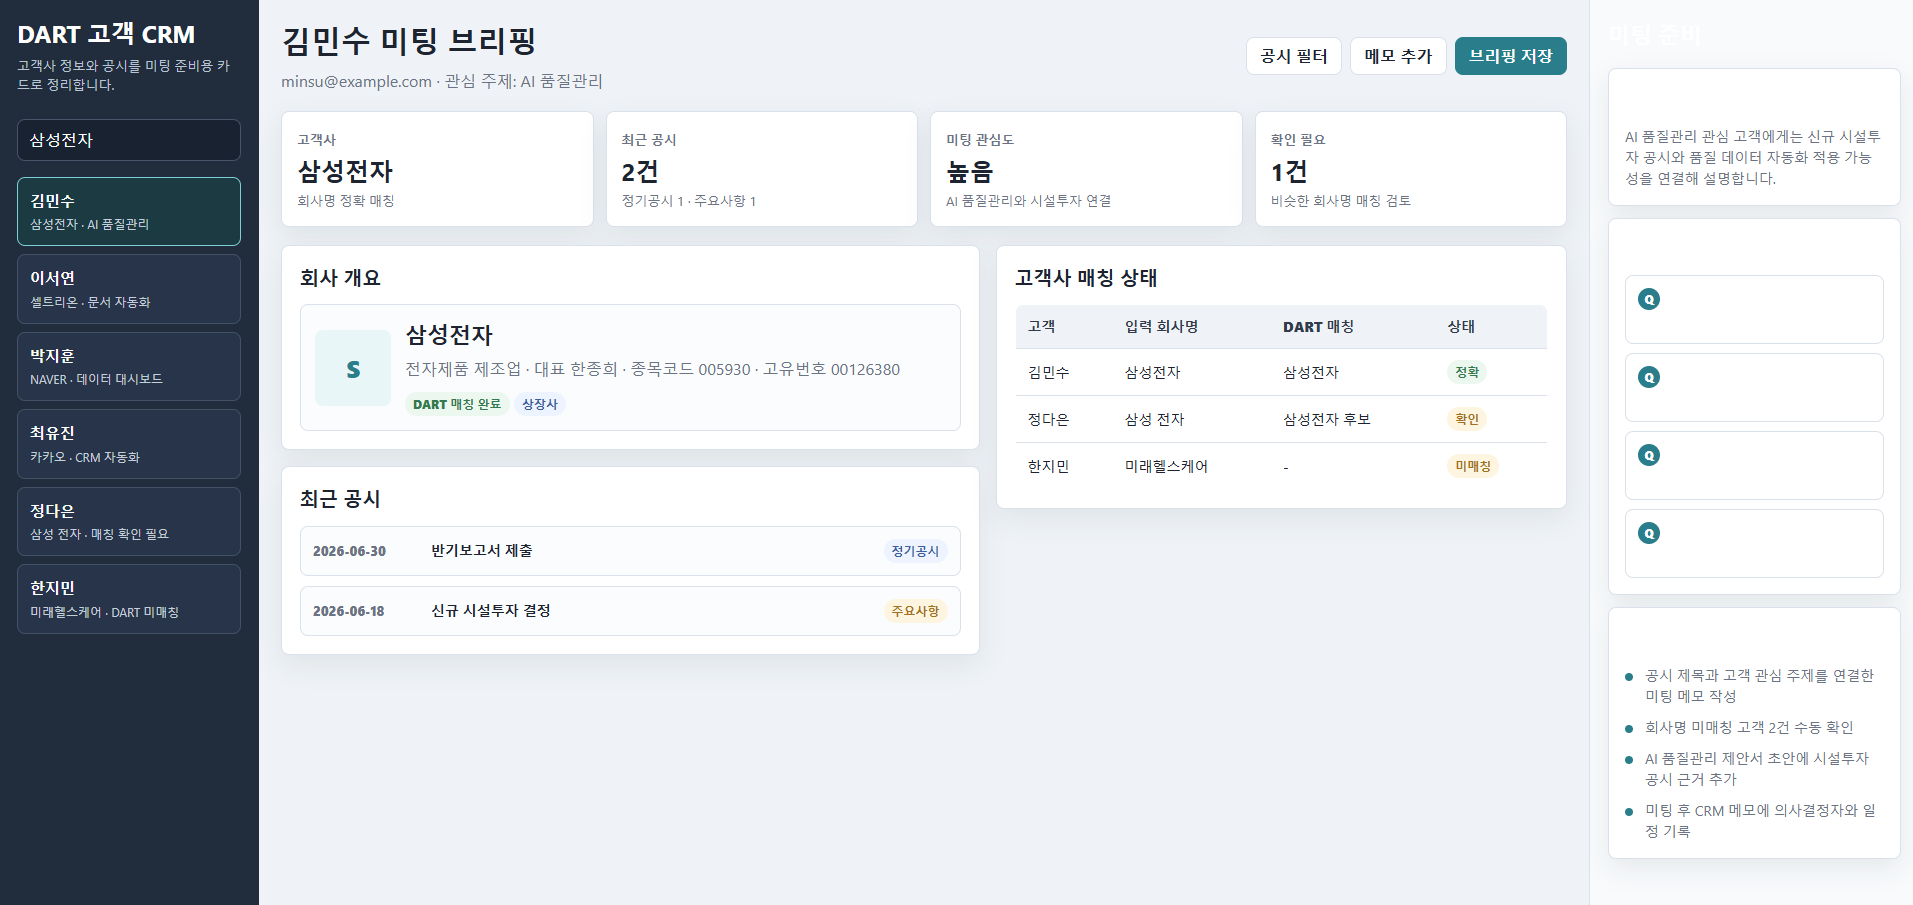The height and width of the screenshot is (905, 1913).
Task: Click the 확인 status badge for 정다은
Action: point(1467,419)
